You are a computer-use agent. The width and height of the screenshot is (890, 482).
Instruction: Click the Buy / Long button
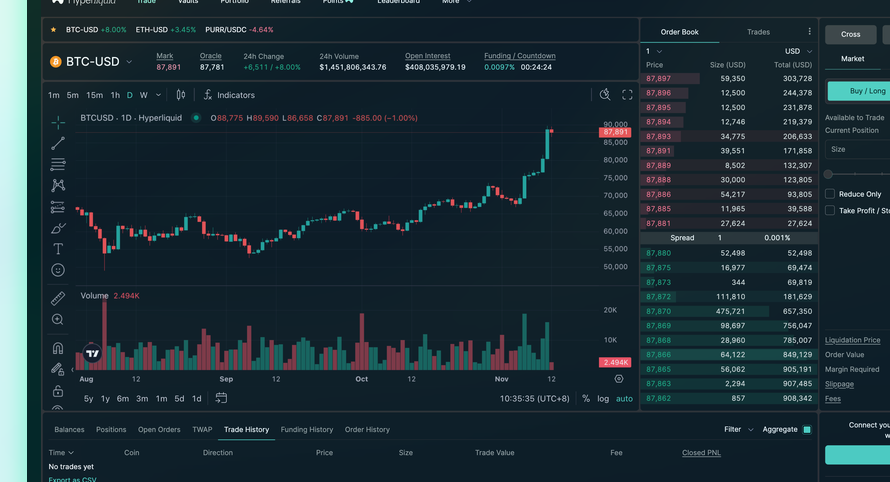(x=858, y=91)
